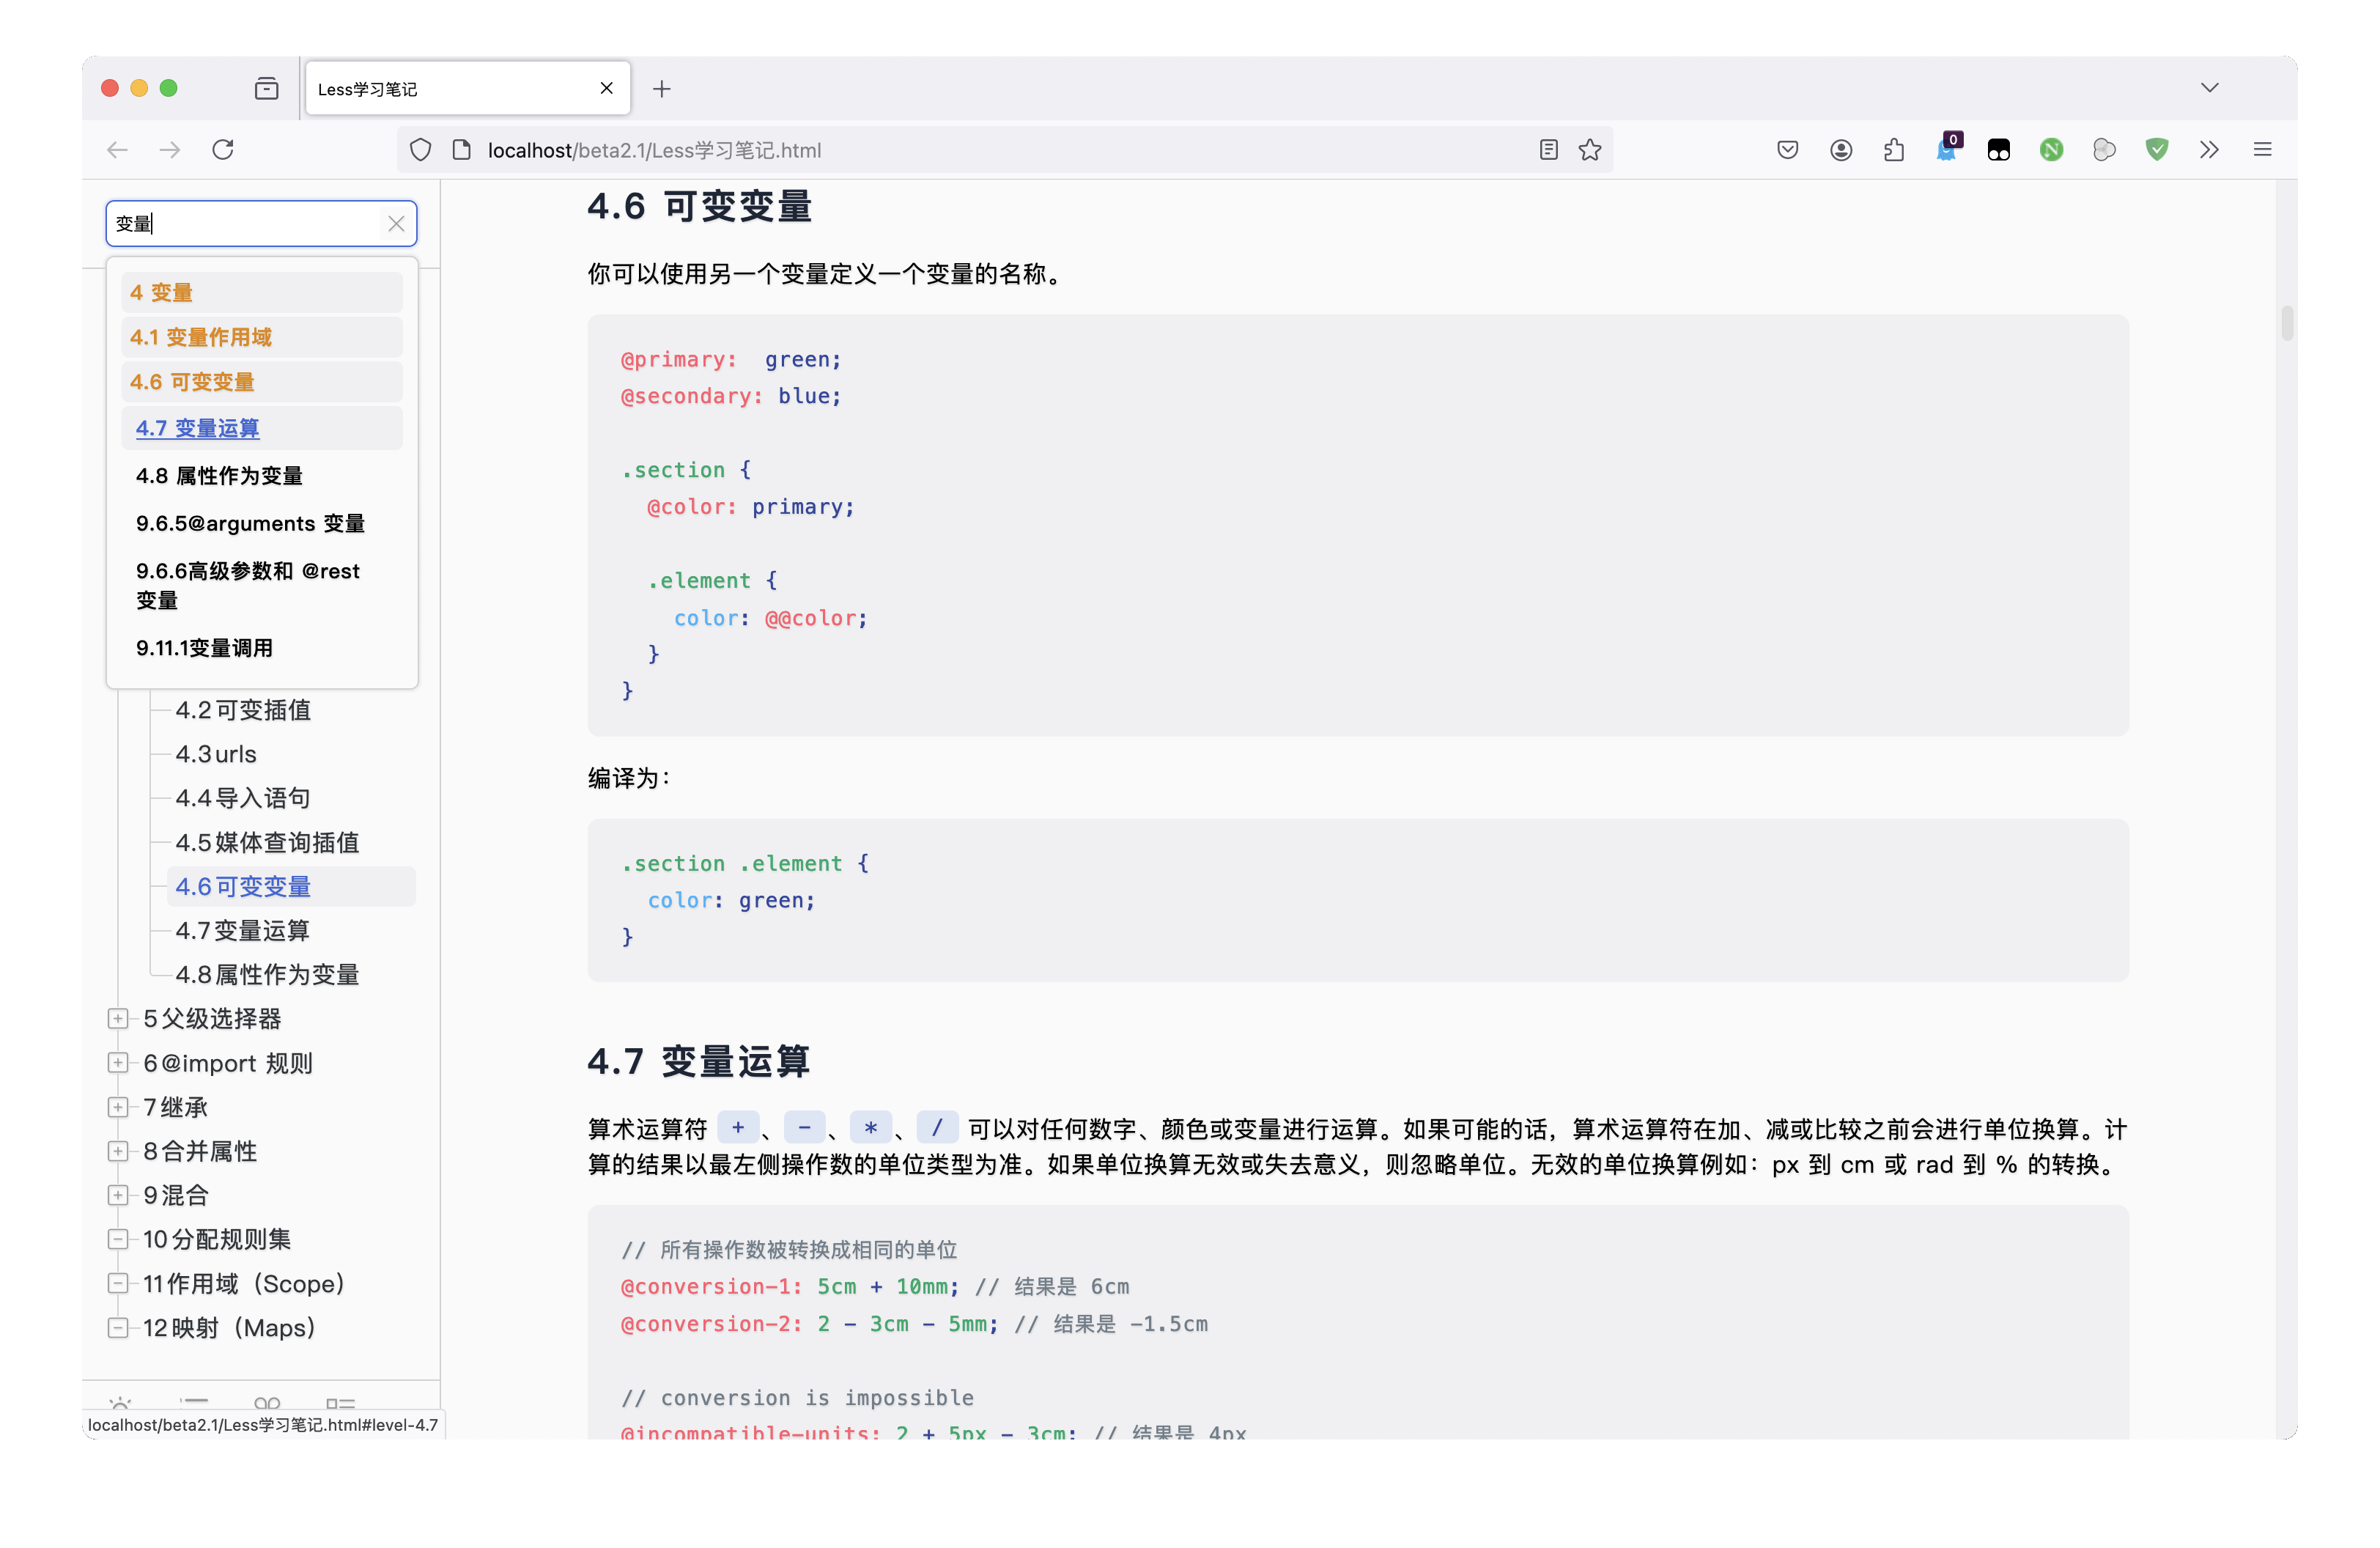Open the list all tabs dropdown
Image resolution: width=2380 pixels, height=1548 pixels.
(x=2209, y=88)
